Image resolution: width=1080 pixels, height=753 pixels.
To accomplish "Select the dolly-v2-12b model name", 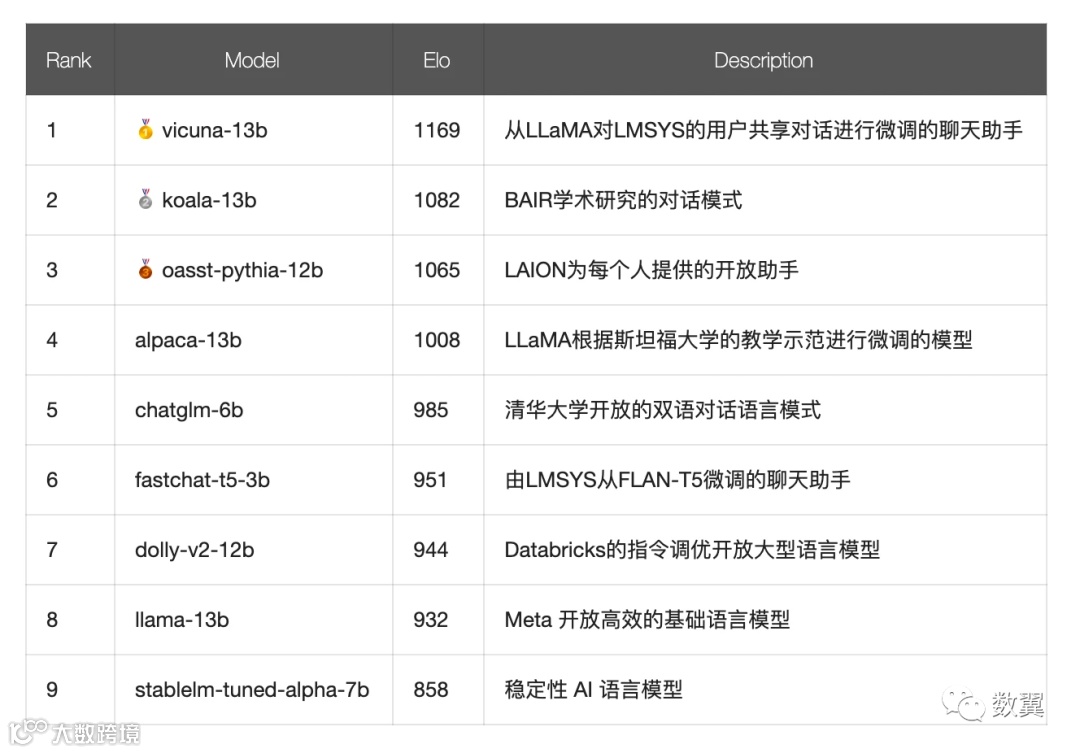I will (194, 550).
